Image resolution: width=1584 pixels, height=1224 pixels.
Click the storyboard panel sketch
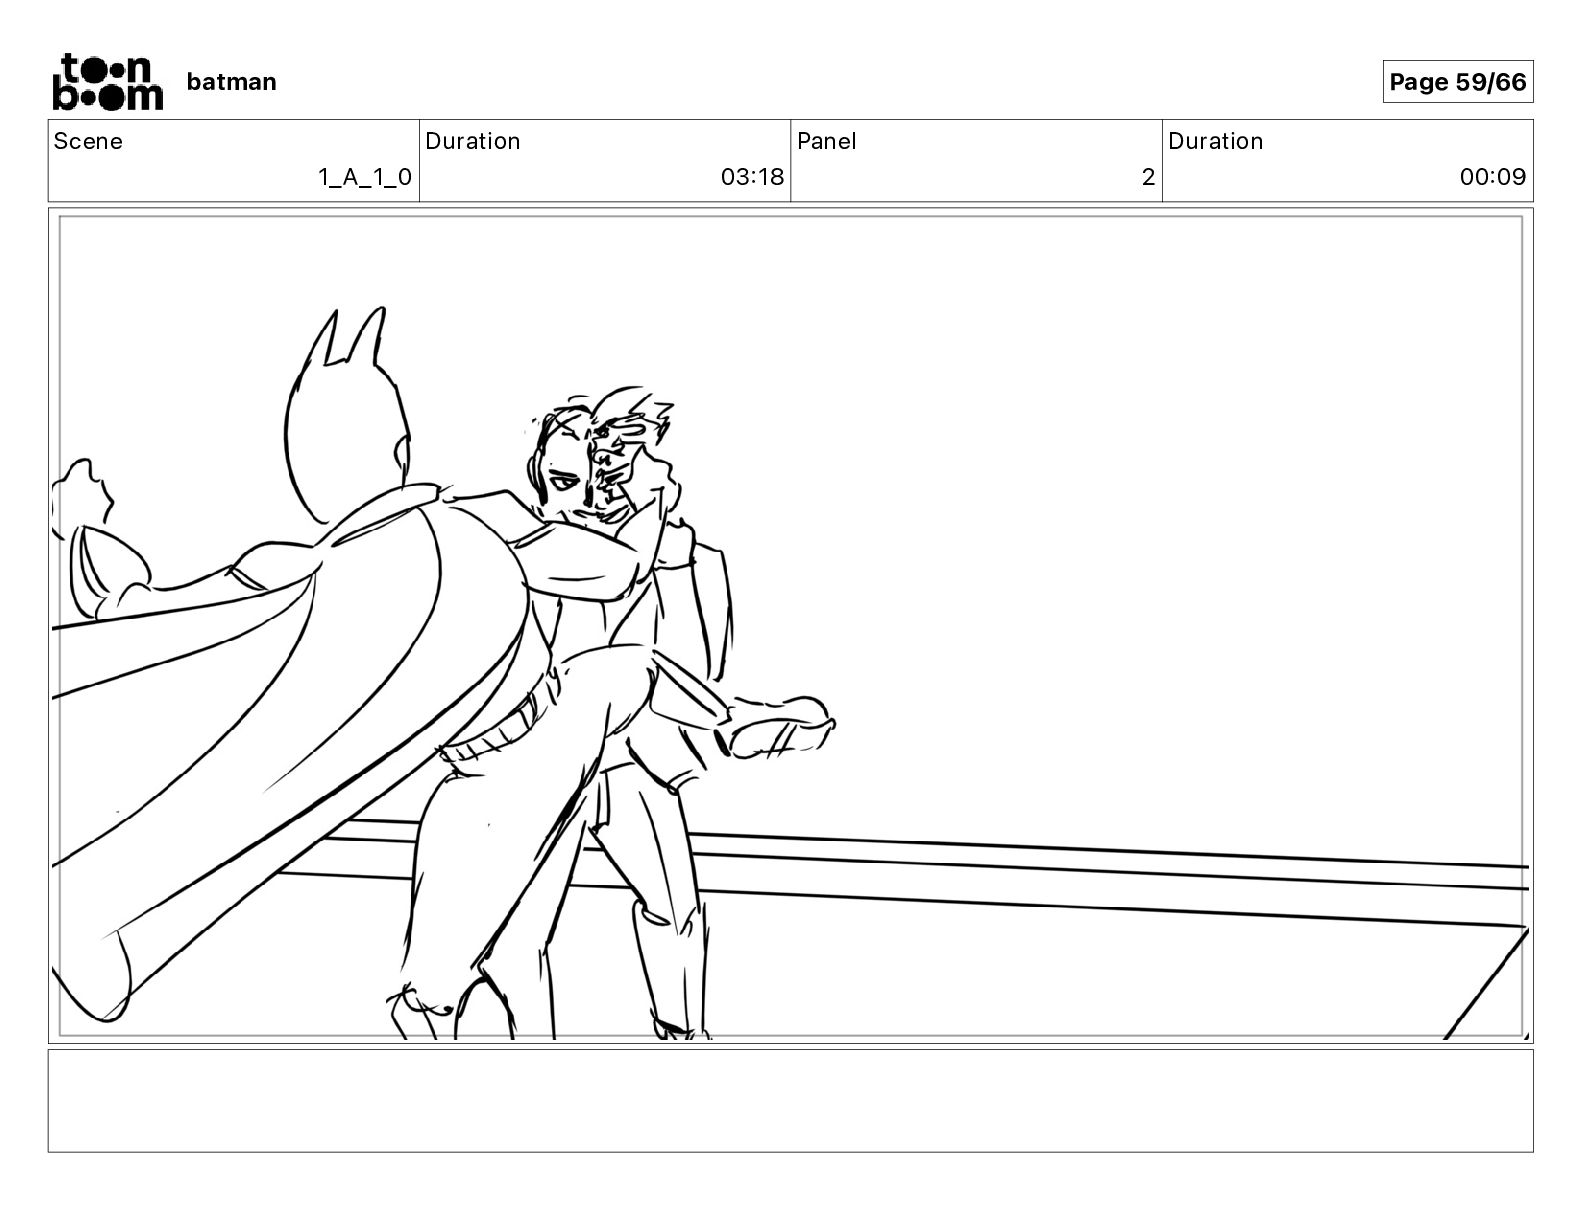pyautogui.click(x=790, y=626)
